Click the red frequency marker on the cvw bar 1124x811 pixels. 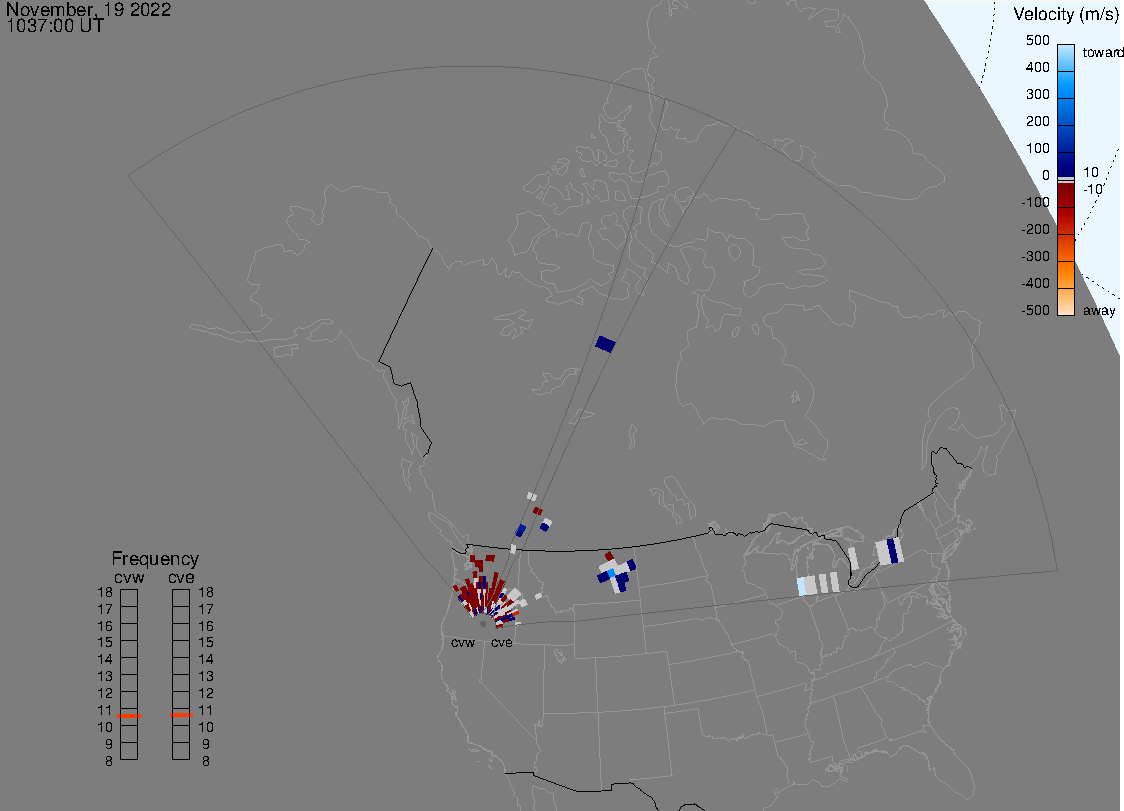129,716
